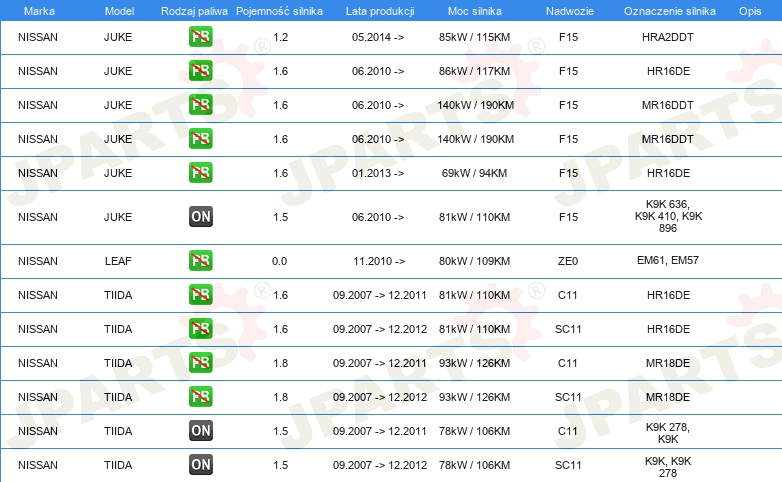Select JUKE model in the 1.2 engine row
Viewport: 782px width, 482px height.
click(118, 37)
